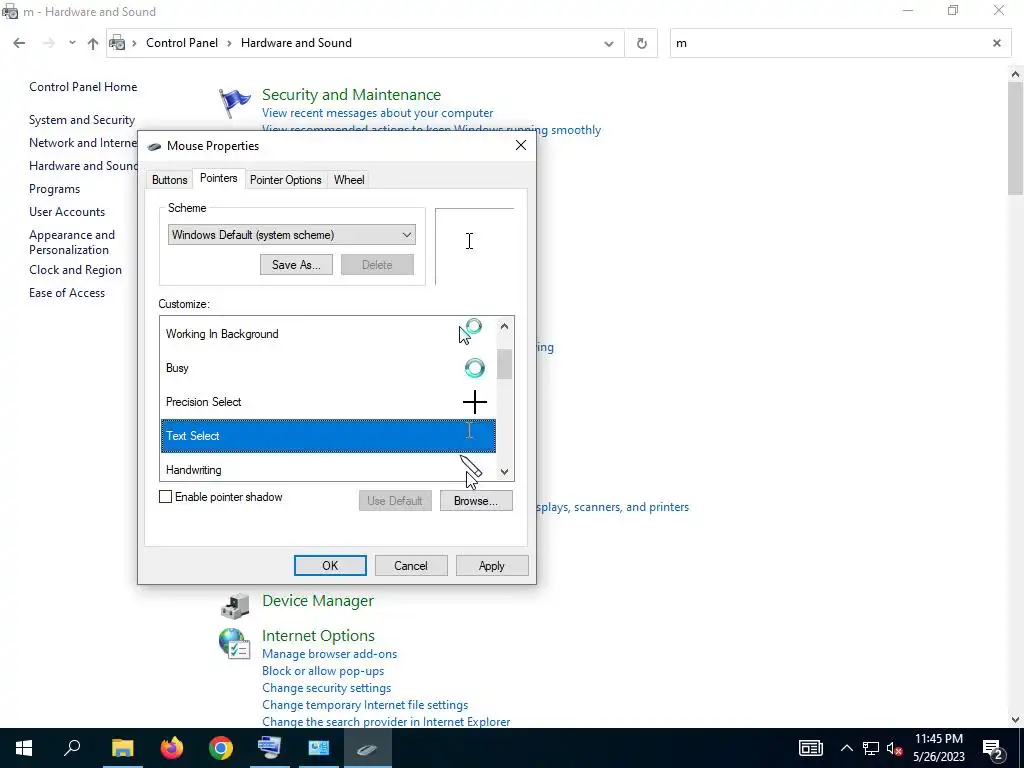Click Block or allow pop-ups link
1024x768 pixels.
(323, 671)
